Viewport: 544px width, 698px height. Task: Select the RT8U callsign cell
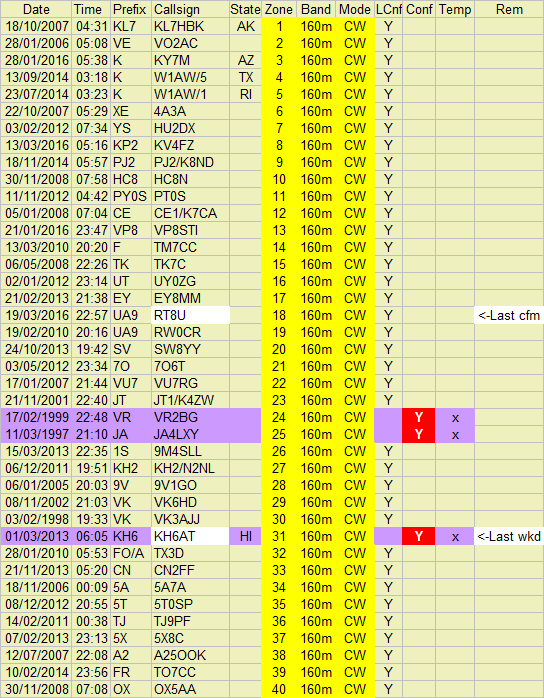[x=191, y=315]
